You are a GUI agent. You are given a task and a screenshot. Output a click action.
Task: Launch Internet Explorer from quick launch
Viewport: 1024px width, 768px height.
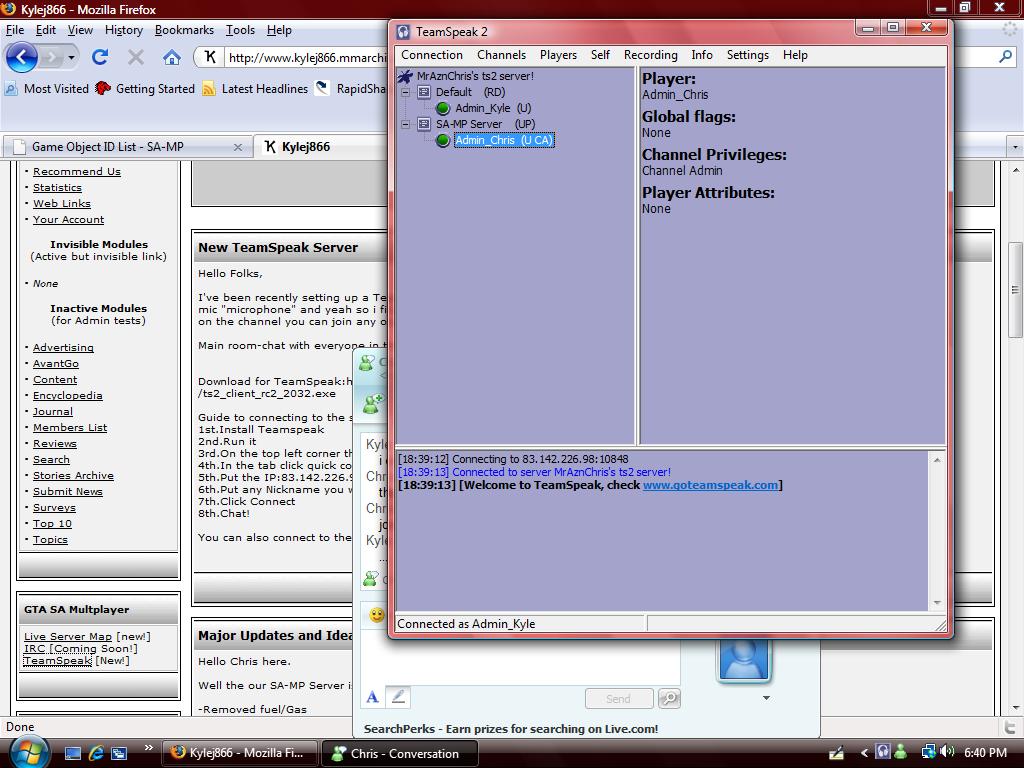point(96,753)
